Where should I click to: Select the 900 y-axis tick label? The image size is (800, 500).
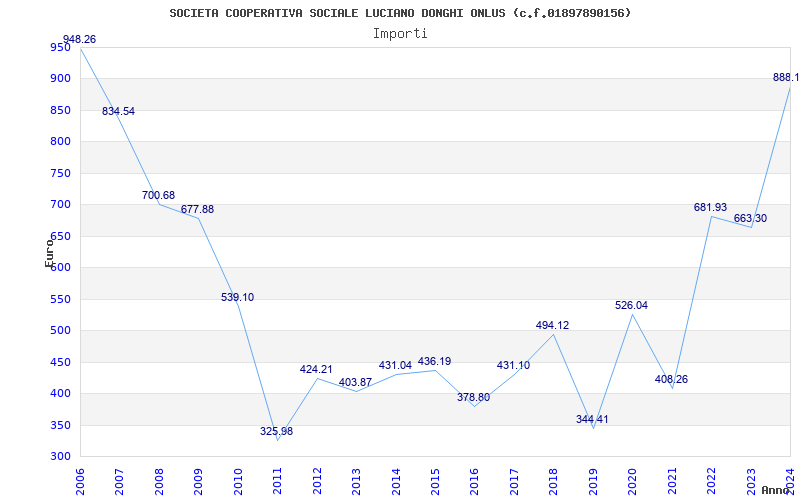click(60, 79)
